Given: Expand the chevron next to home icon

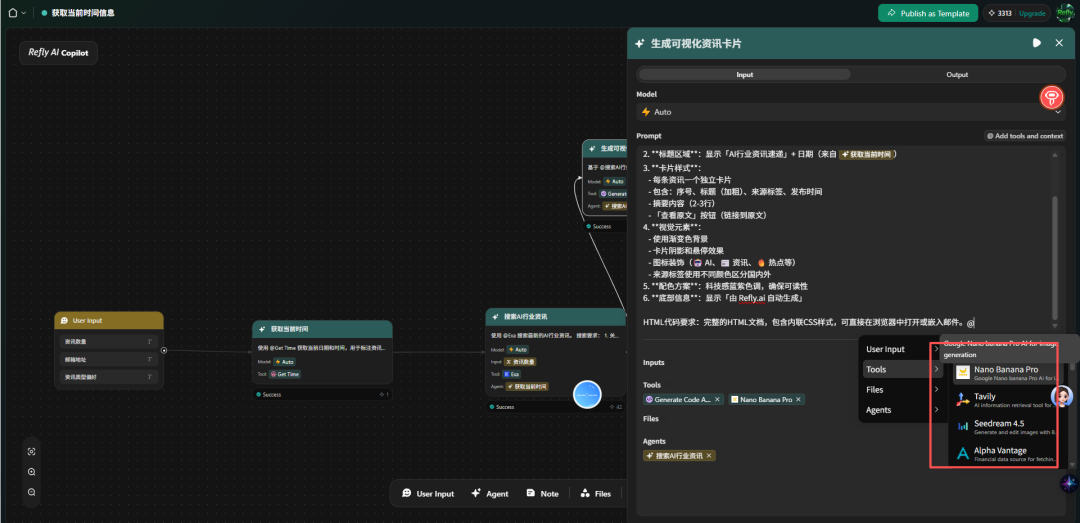Looking at the screenshot, I should 24,13.
